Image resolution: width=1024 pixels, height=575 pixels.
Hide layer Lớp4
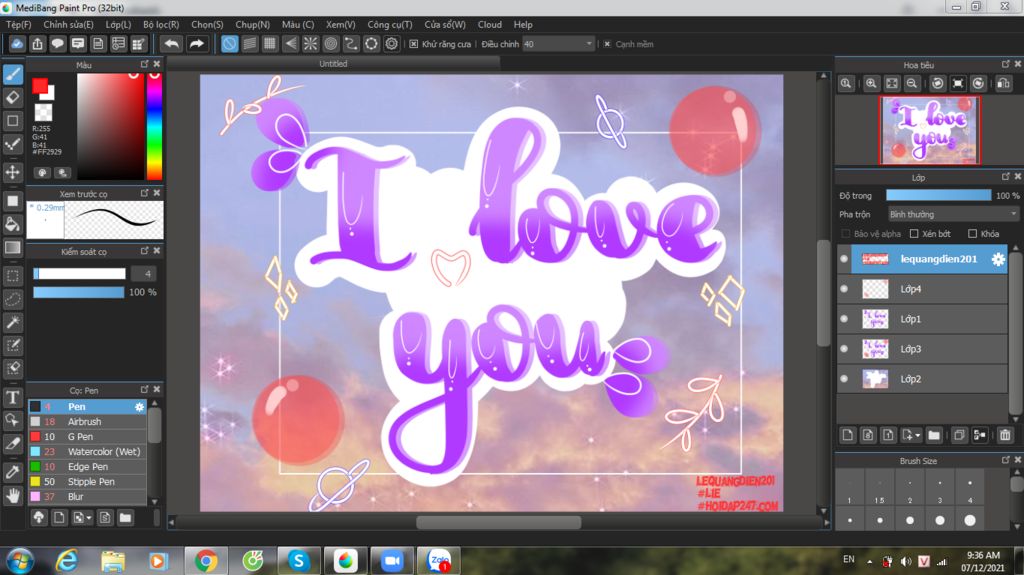click(x=844, y=289)
